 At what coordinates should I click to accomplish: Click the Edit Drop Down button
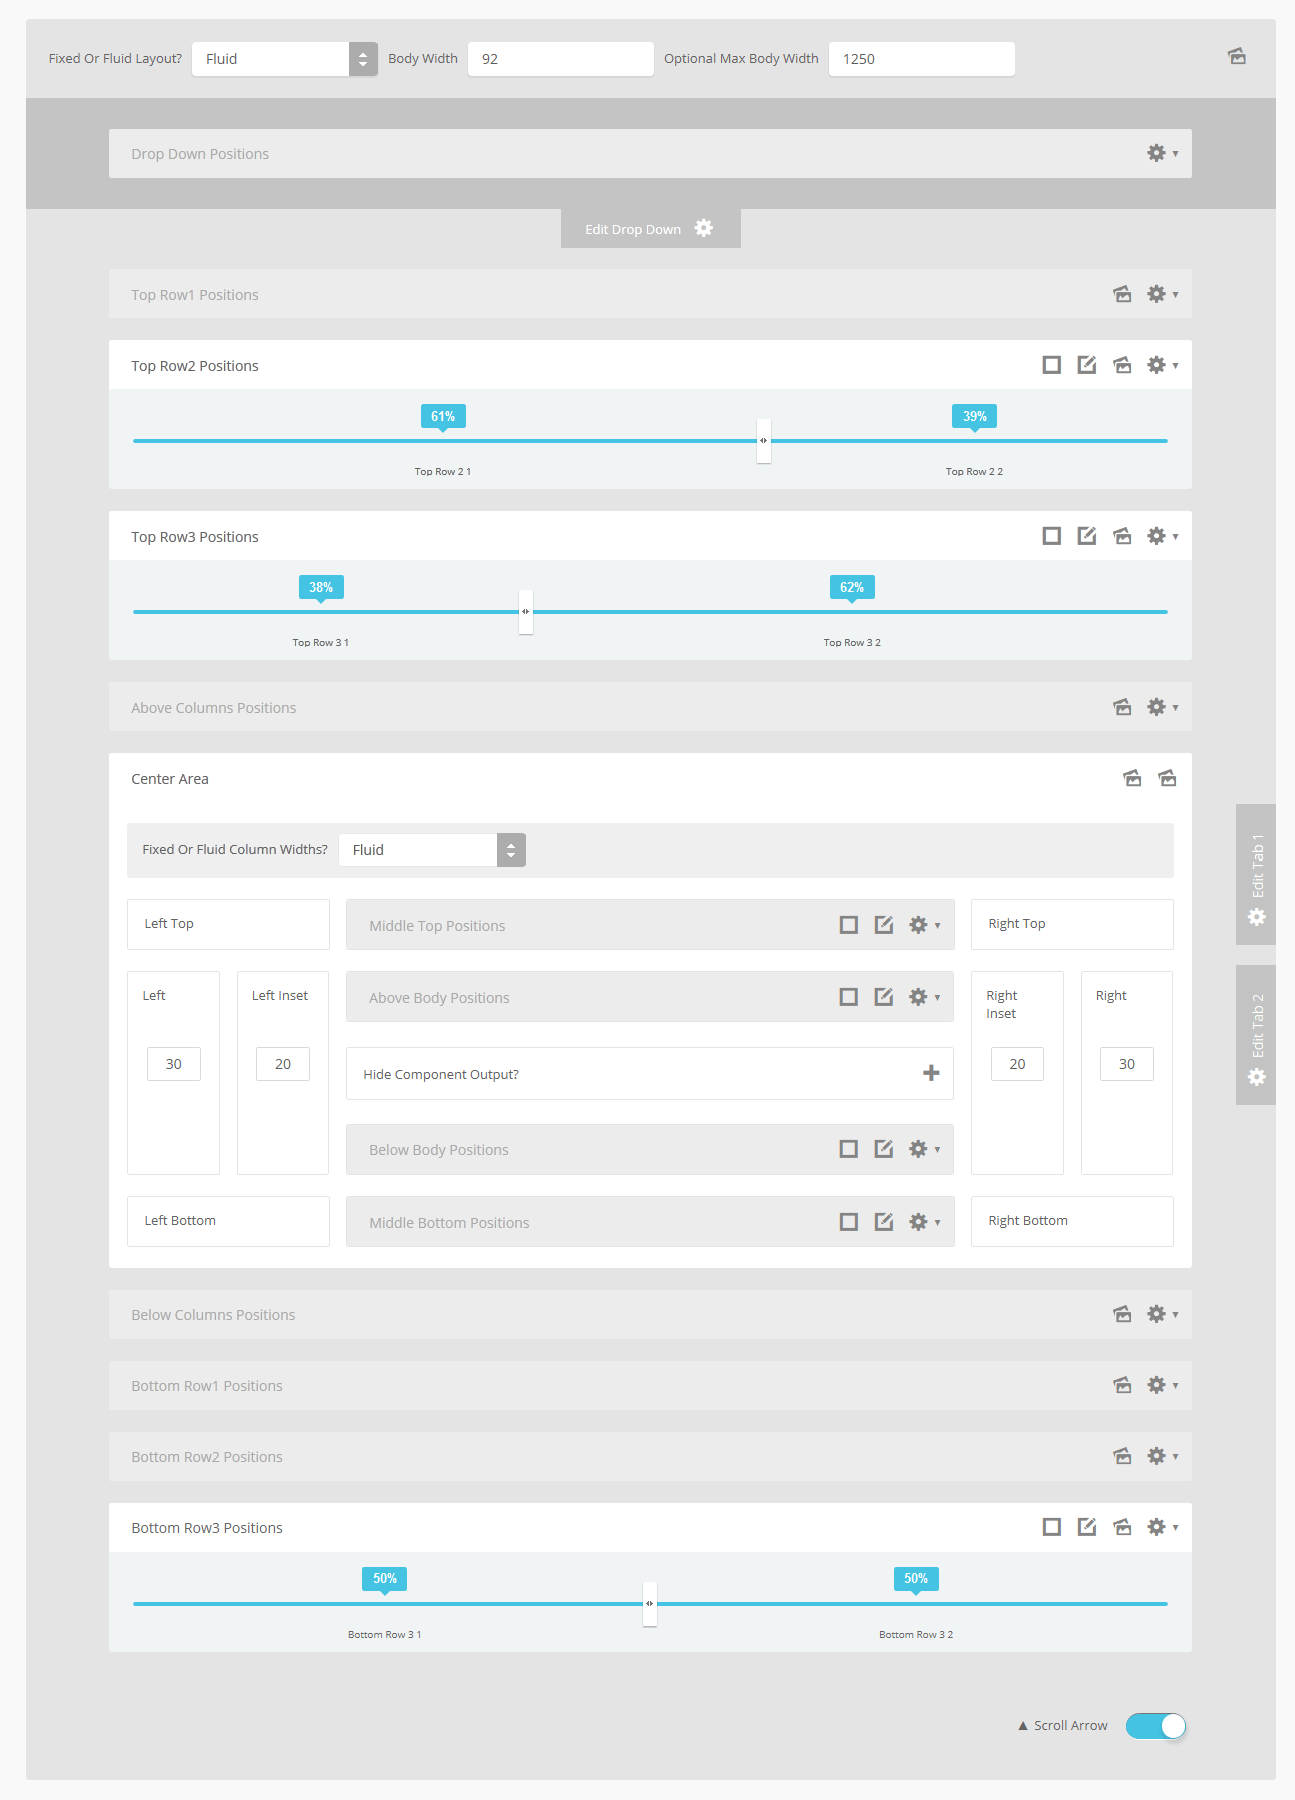click(x=650, y=229)
